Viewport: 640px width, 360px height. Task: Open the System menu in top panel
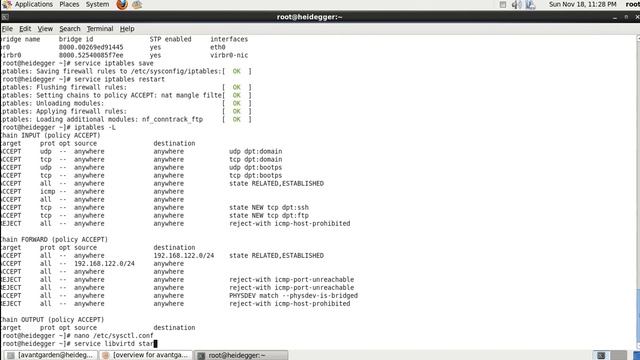coord(97,4)
